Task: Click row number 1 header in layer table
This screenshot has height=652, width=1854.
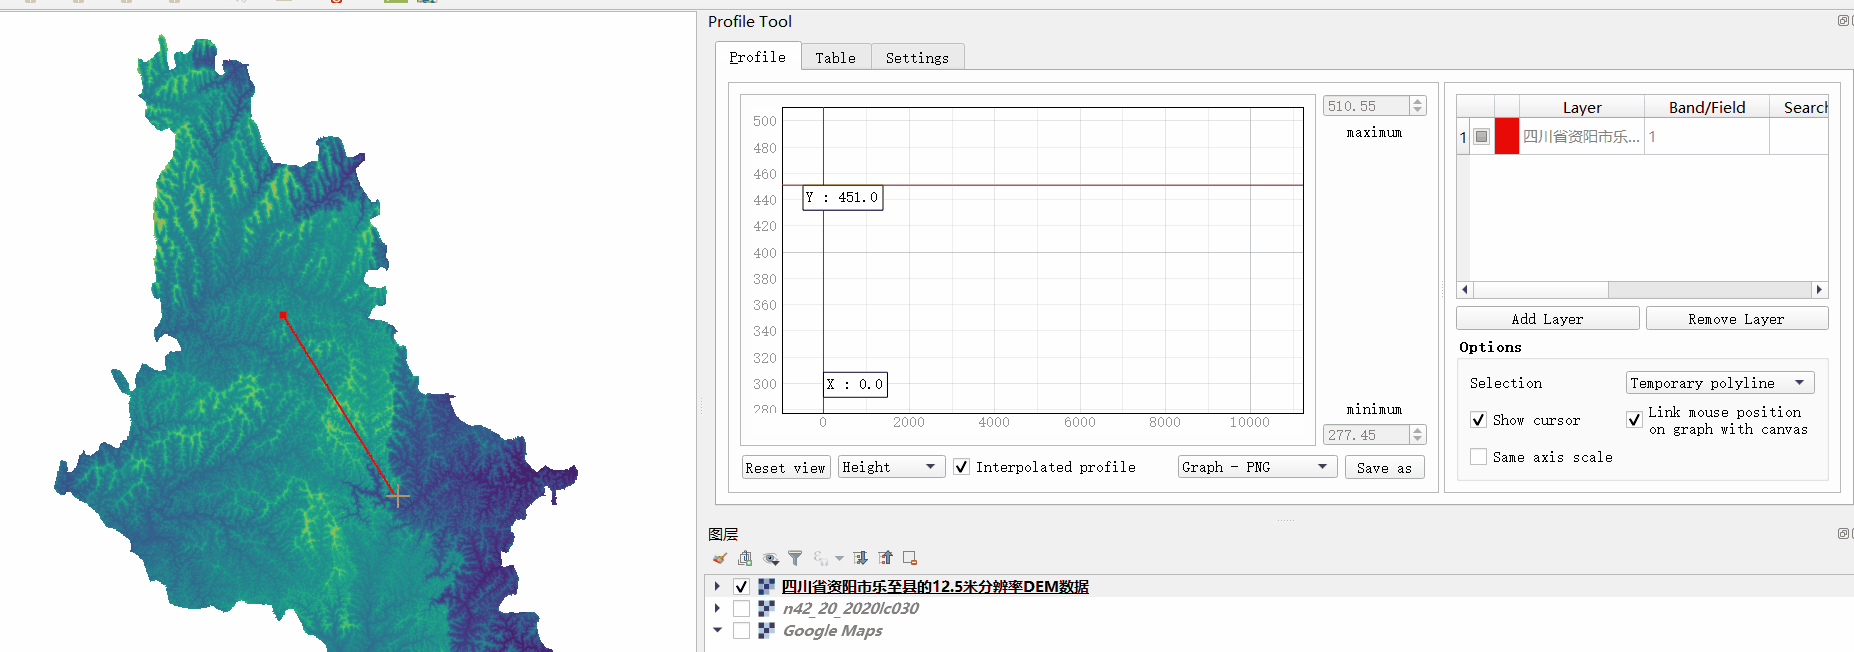Action: [x=1463, y=136]
